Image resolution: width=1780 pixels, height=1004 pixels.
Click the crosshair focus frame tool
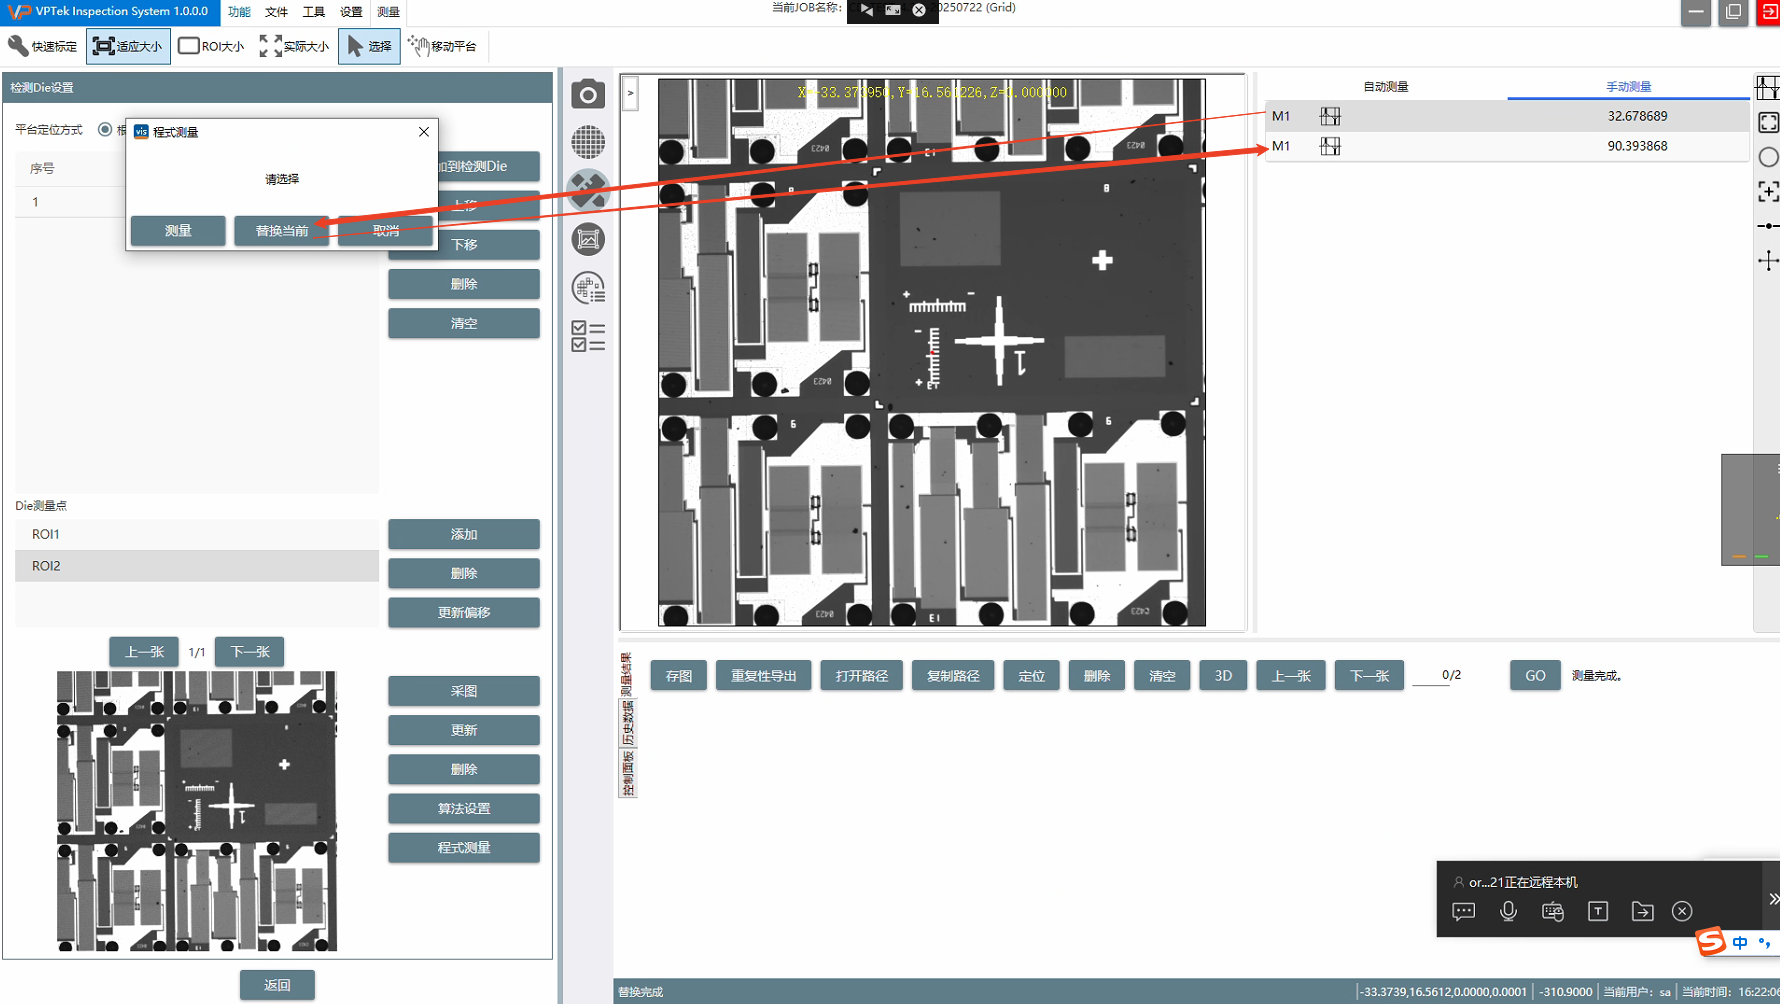coord(1768,192)
